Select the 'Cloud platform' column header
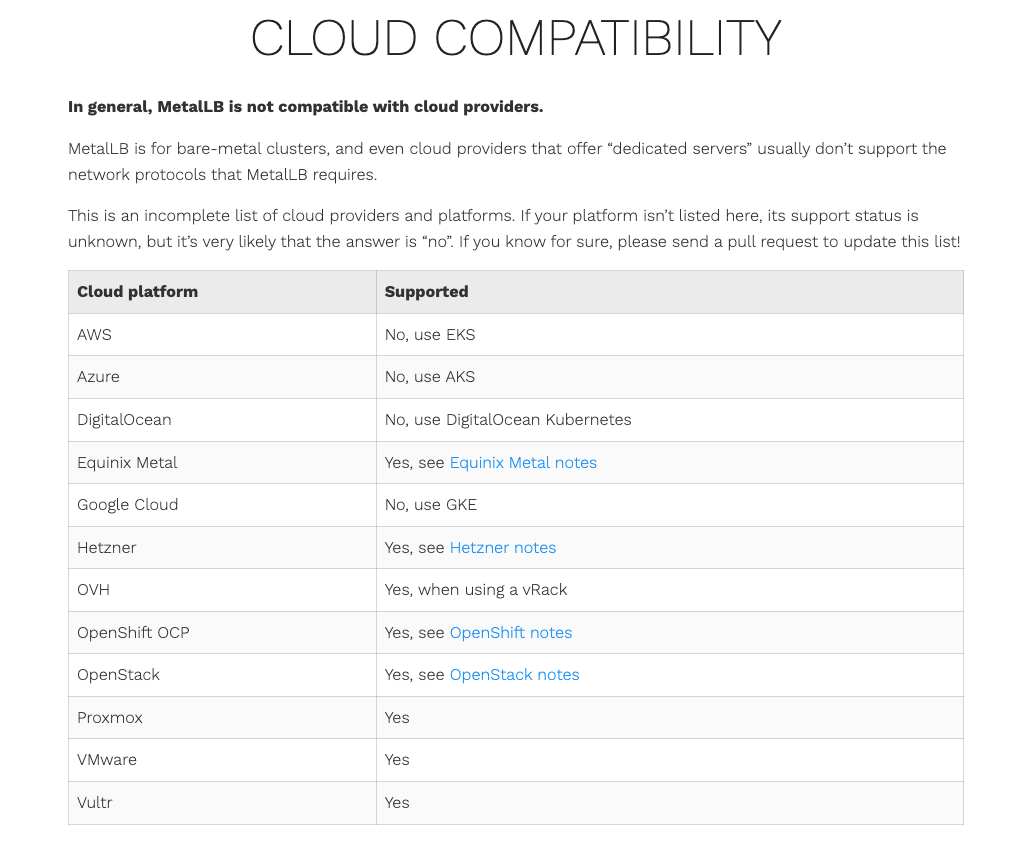Screen dimensions: 1030x842 [222, 292]
